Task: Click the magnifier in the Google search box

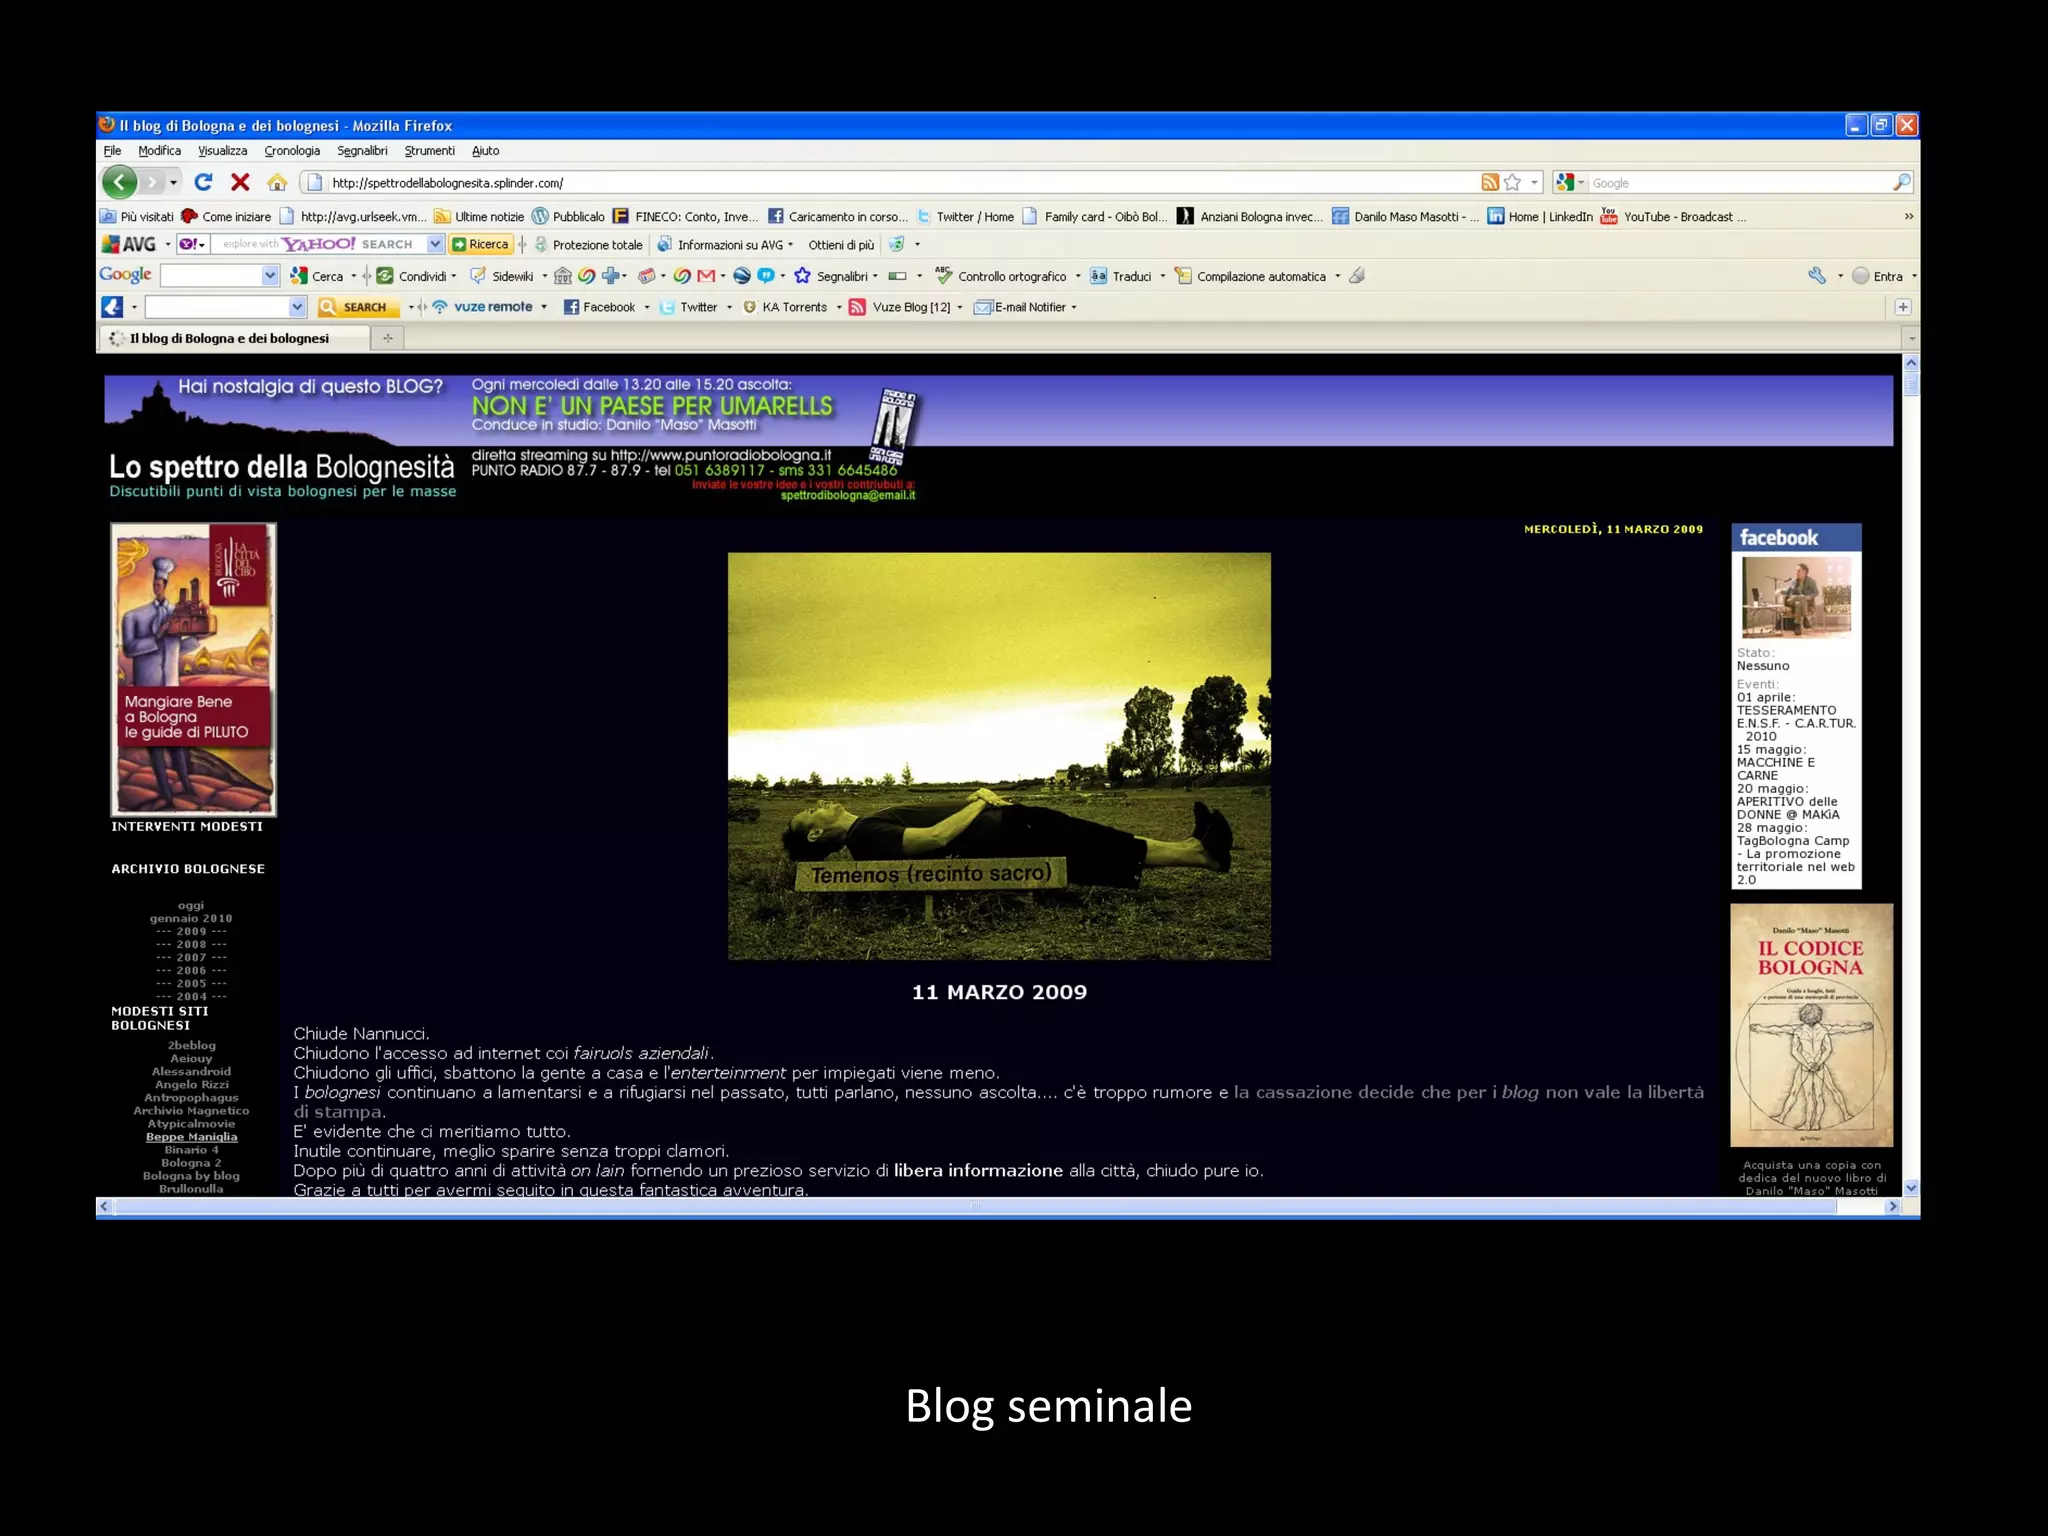Action: pos(1901,182)
